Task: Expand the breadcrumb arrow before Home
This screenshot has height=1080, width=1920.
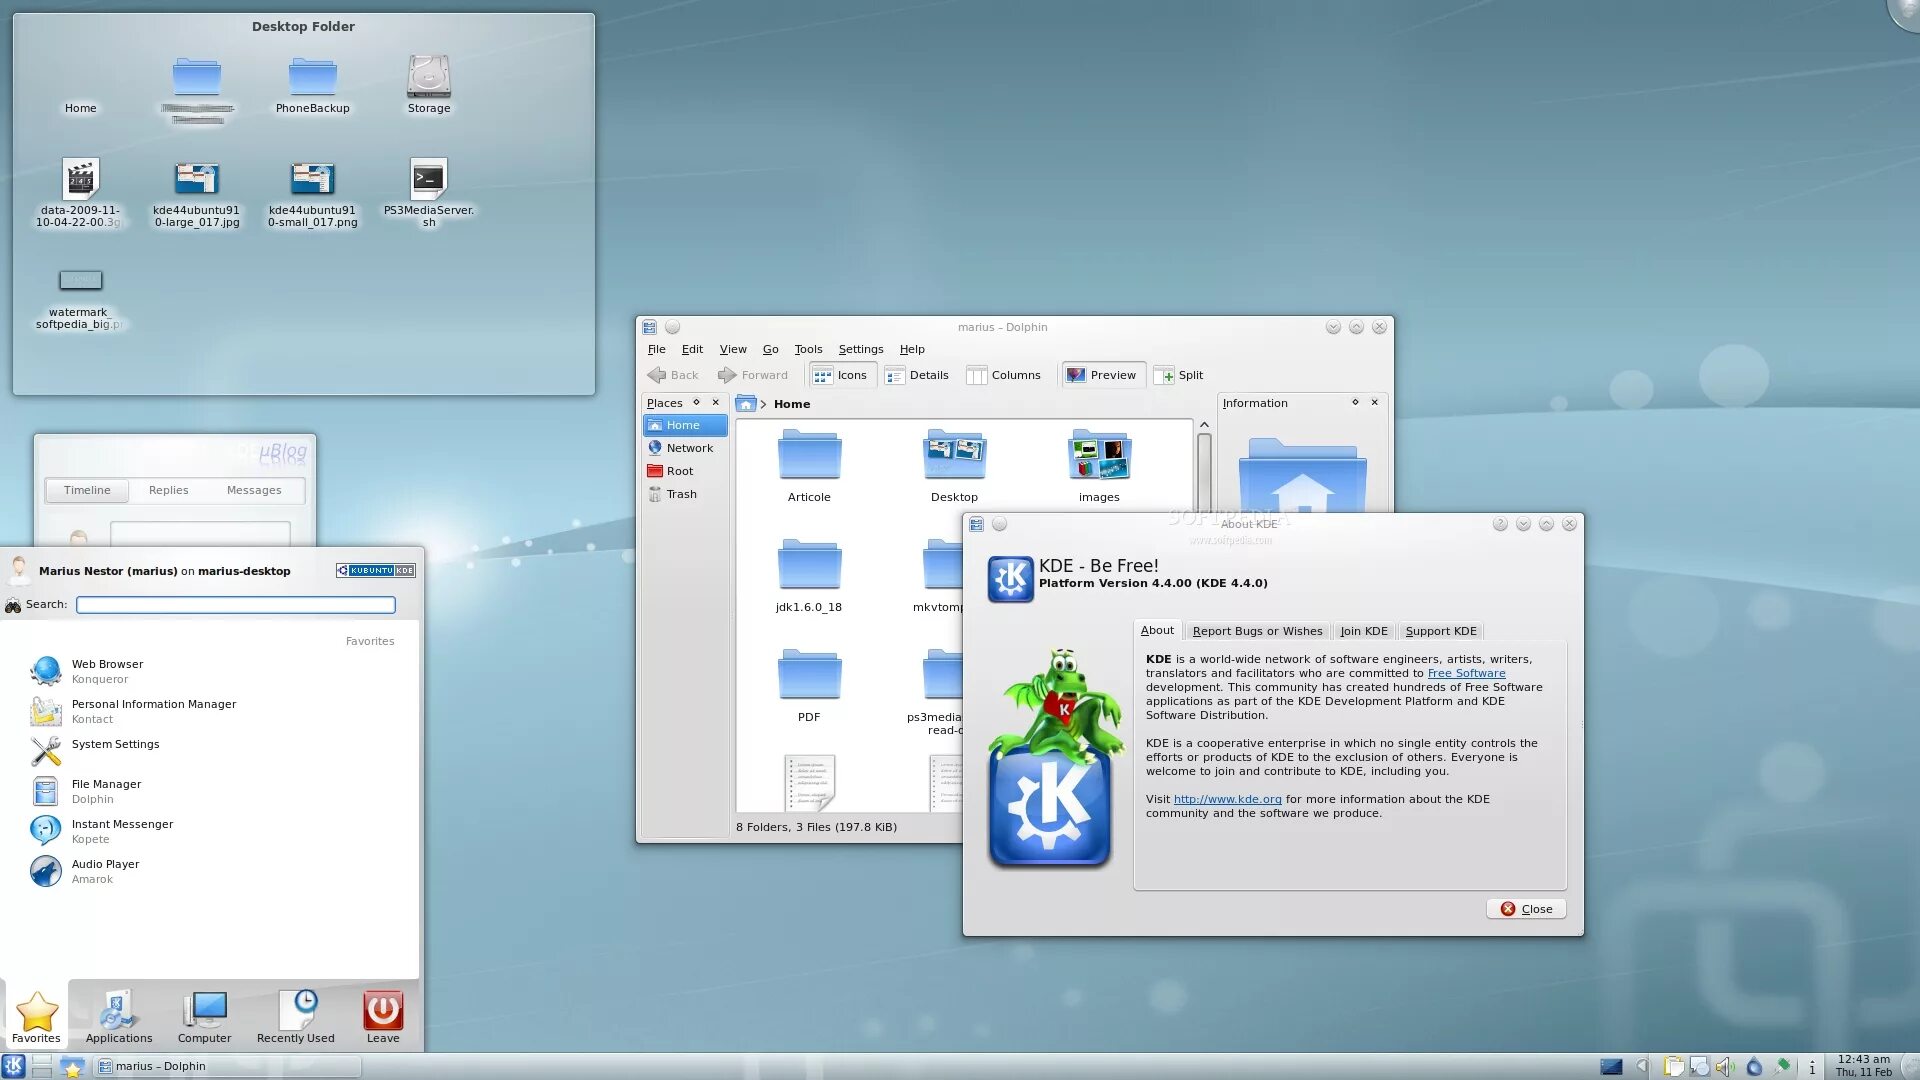Action: 763,405
